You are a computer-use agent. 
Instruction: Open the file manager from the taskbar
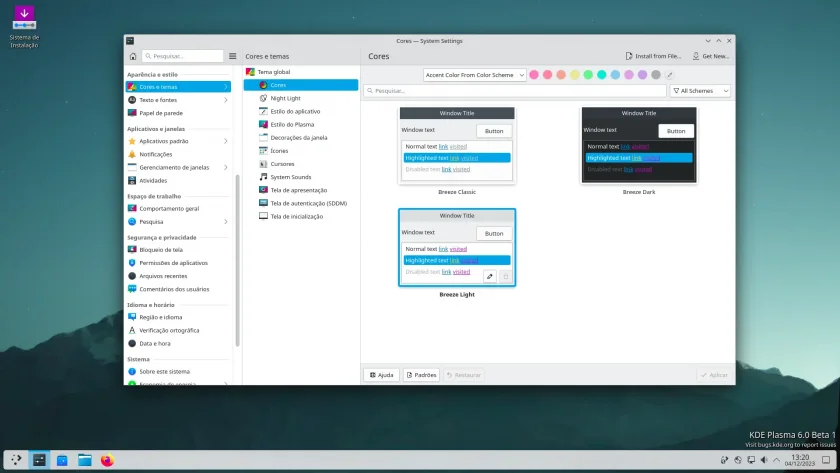pos(85,460)
